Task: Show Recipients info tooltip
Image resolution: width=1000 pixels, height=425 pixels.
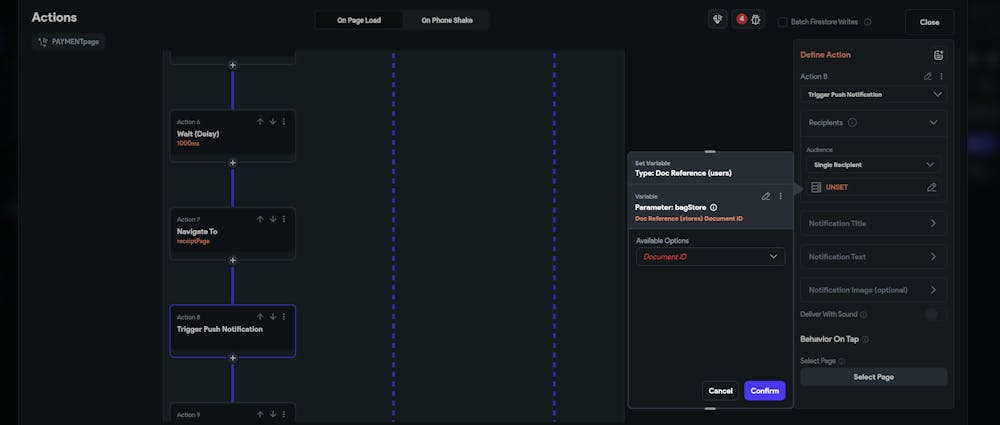Action: [x=852, y=123]
